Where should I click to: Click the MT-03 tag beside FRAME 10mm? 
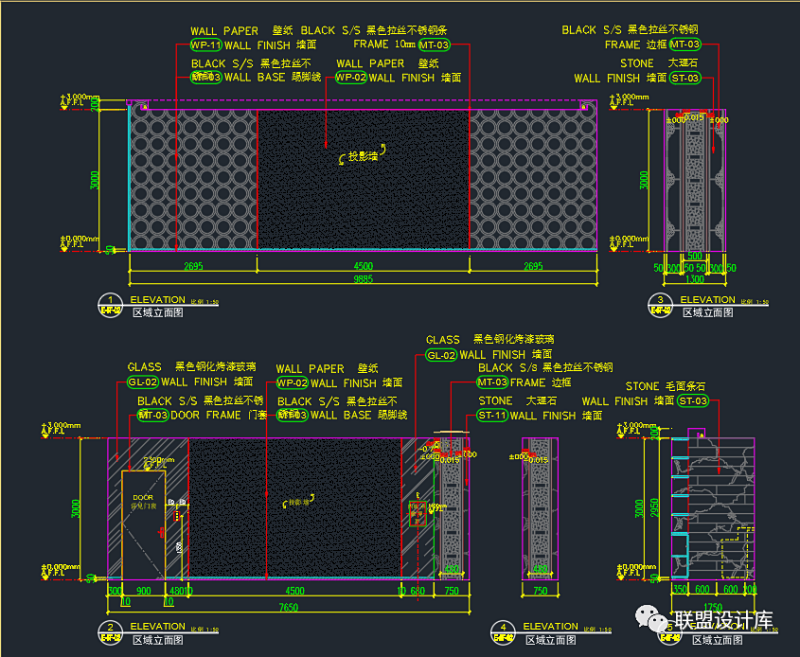[x=434, y=45]
